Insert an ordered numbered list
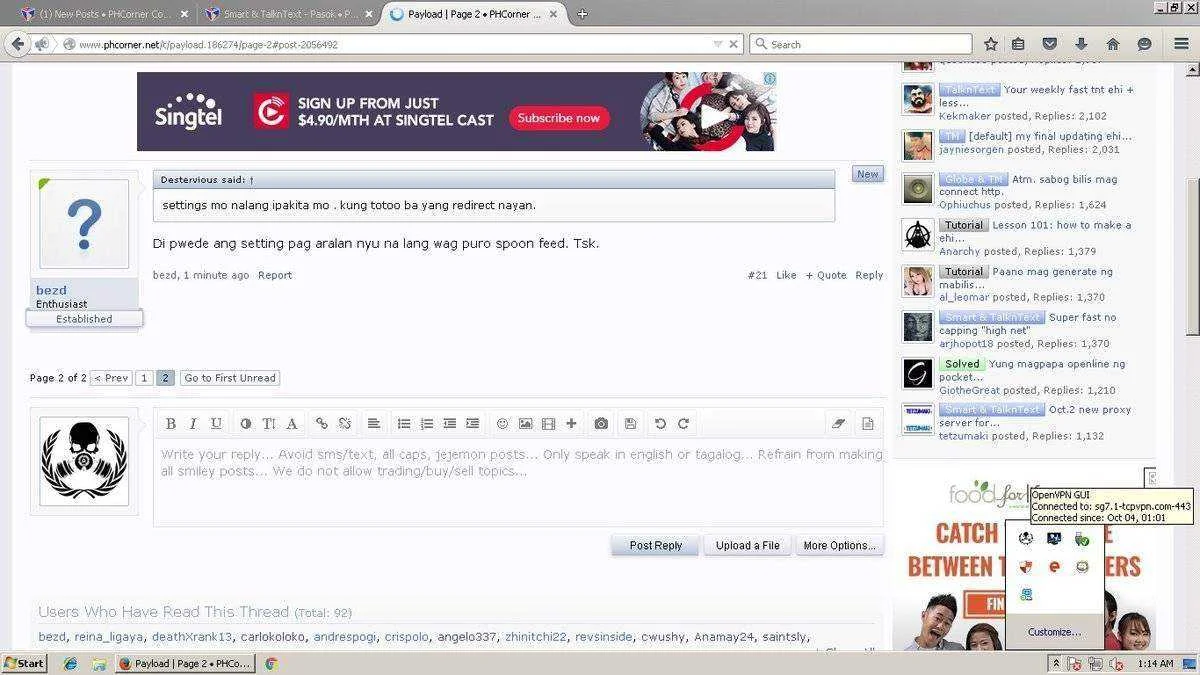Screen dimensions: 1200x675 427,424
